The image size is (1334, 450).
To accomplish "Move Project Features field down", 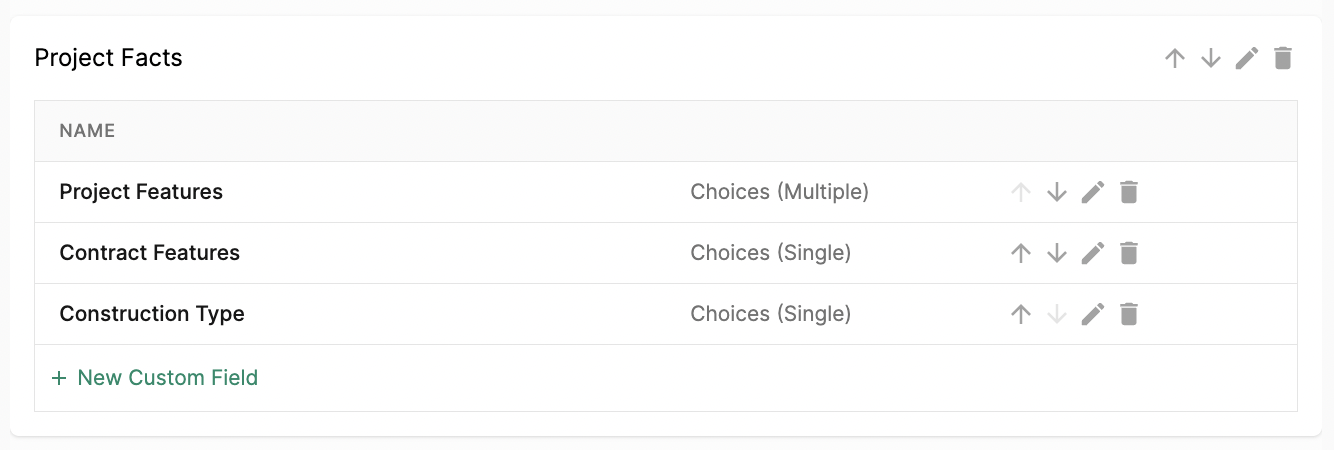I will pos(1057,192).
